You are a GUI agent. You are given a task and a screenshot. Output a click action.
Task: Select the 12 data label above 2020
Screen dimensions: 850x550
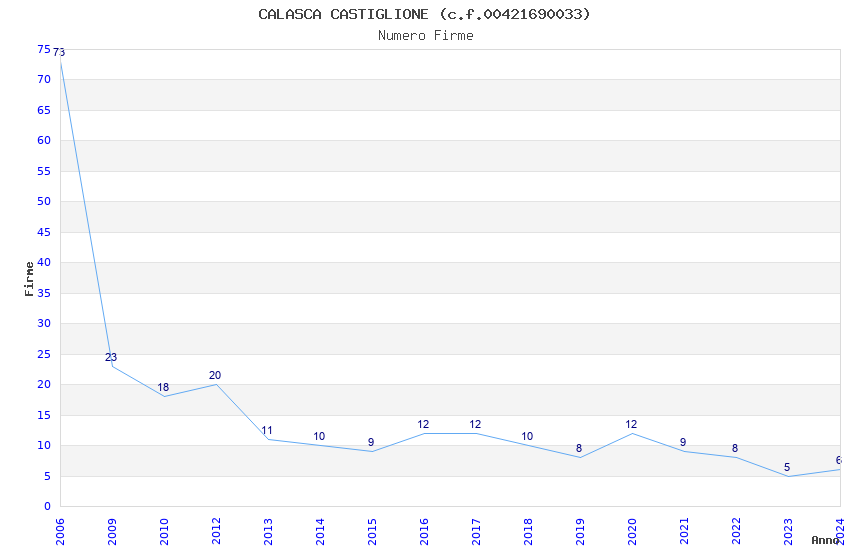pyautogui.click(x=630, y=424)
